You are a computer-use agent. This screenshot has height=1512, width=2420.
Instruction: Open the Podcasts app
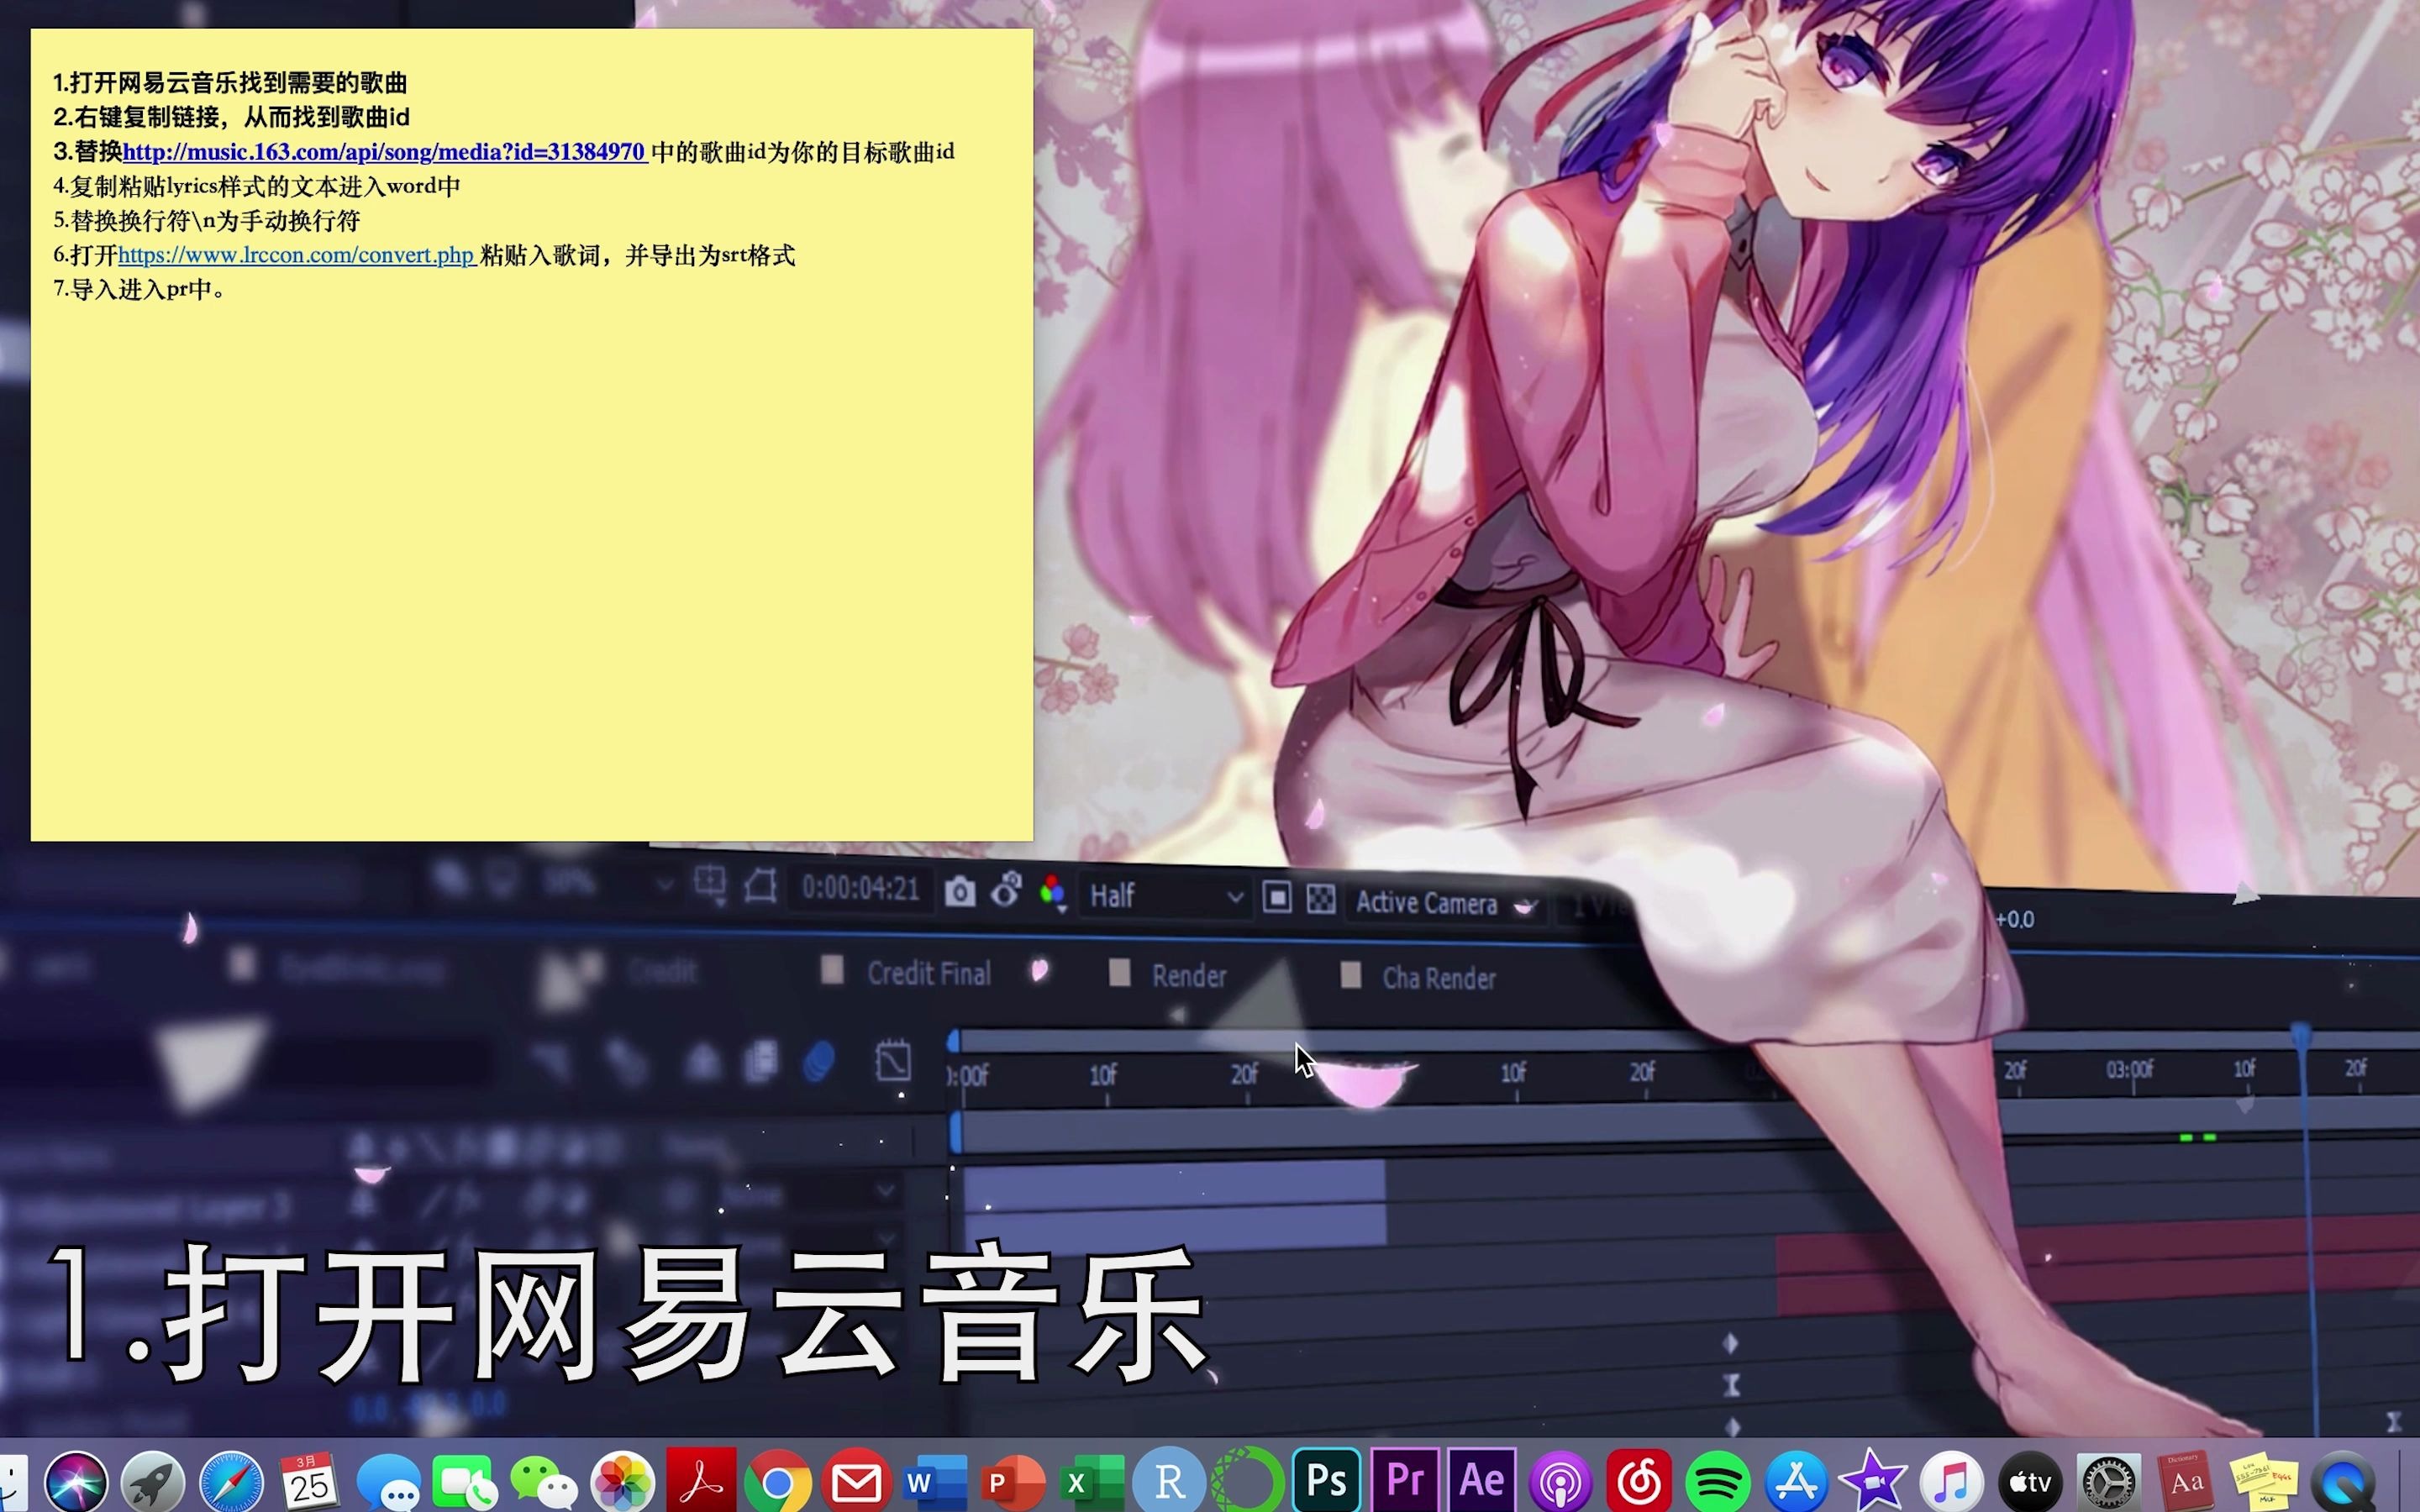click(1560, 1481)
